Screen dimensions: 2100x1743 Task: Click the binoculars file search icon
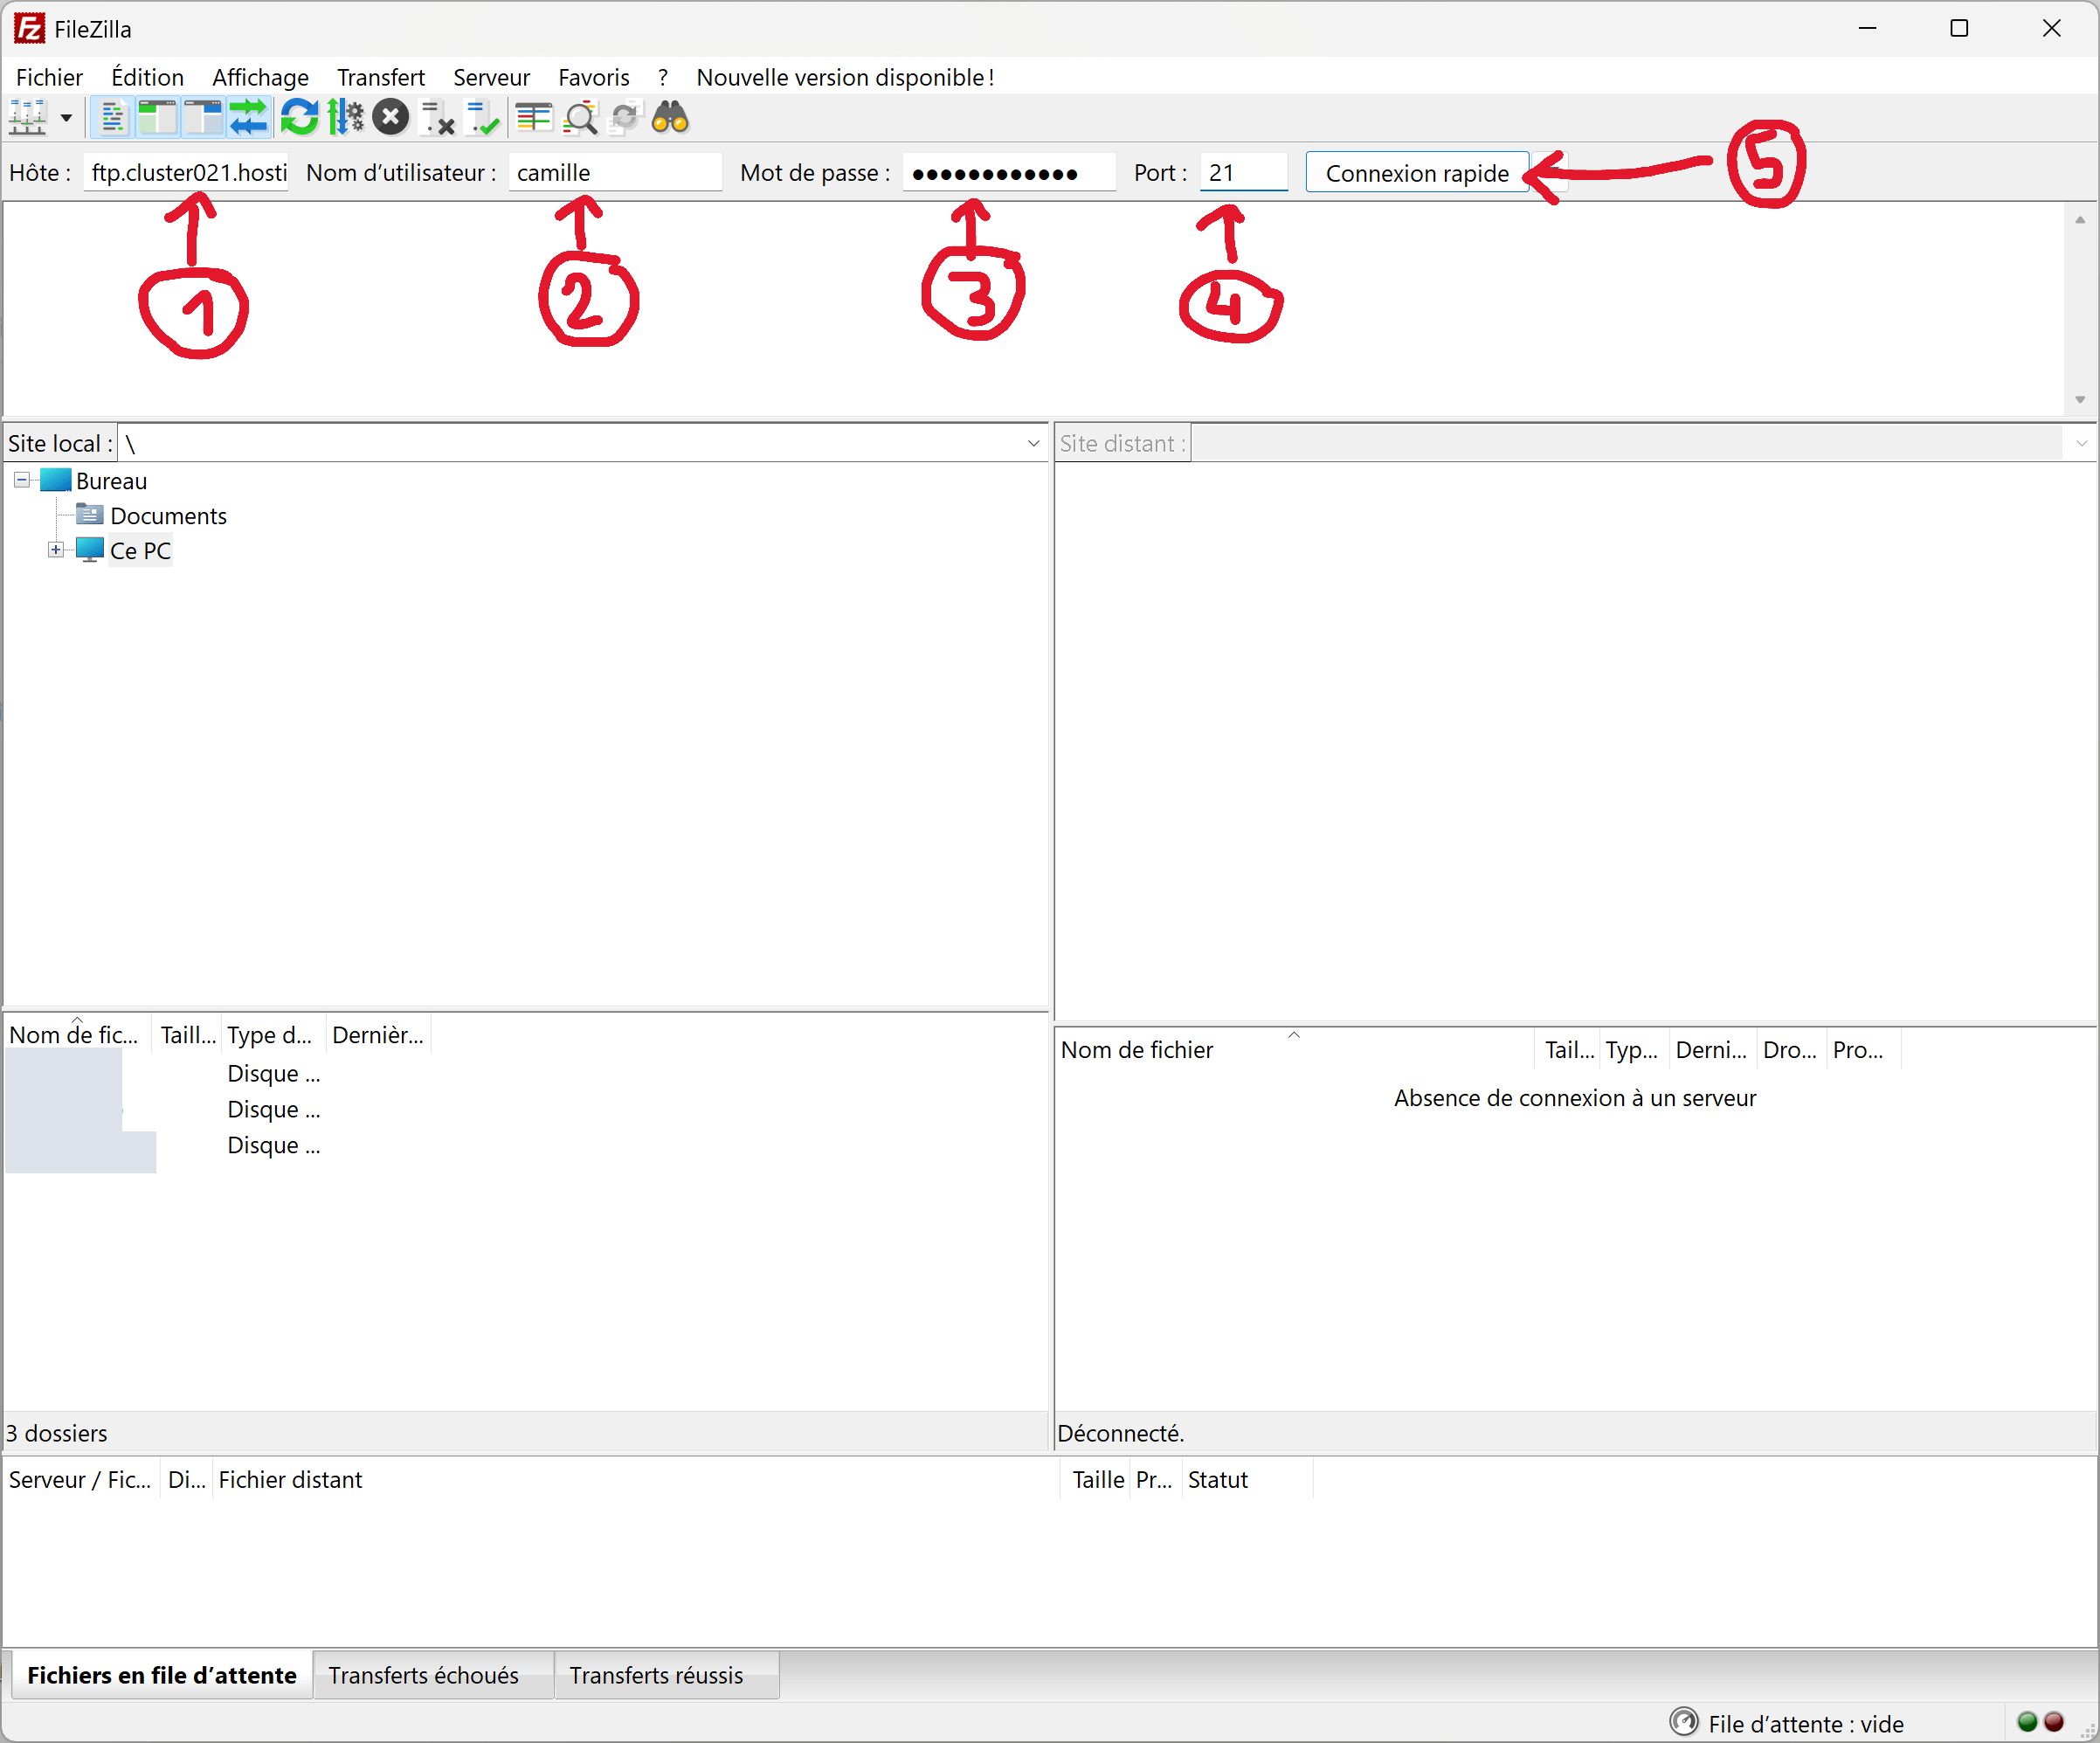(670, 118)
